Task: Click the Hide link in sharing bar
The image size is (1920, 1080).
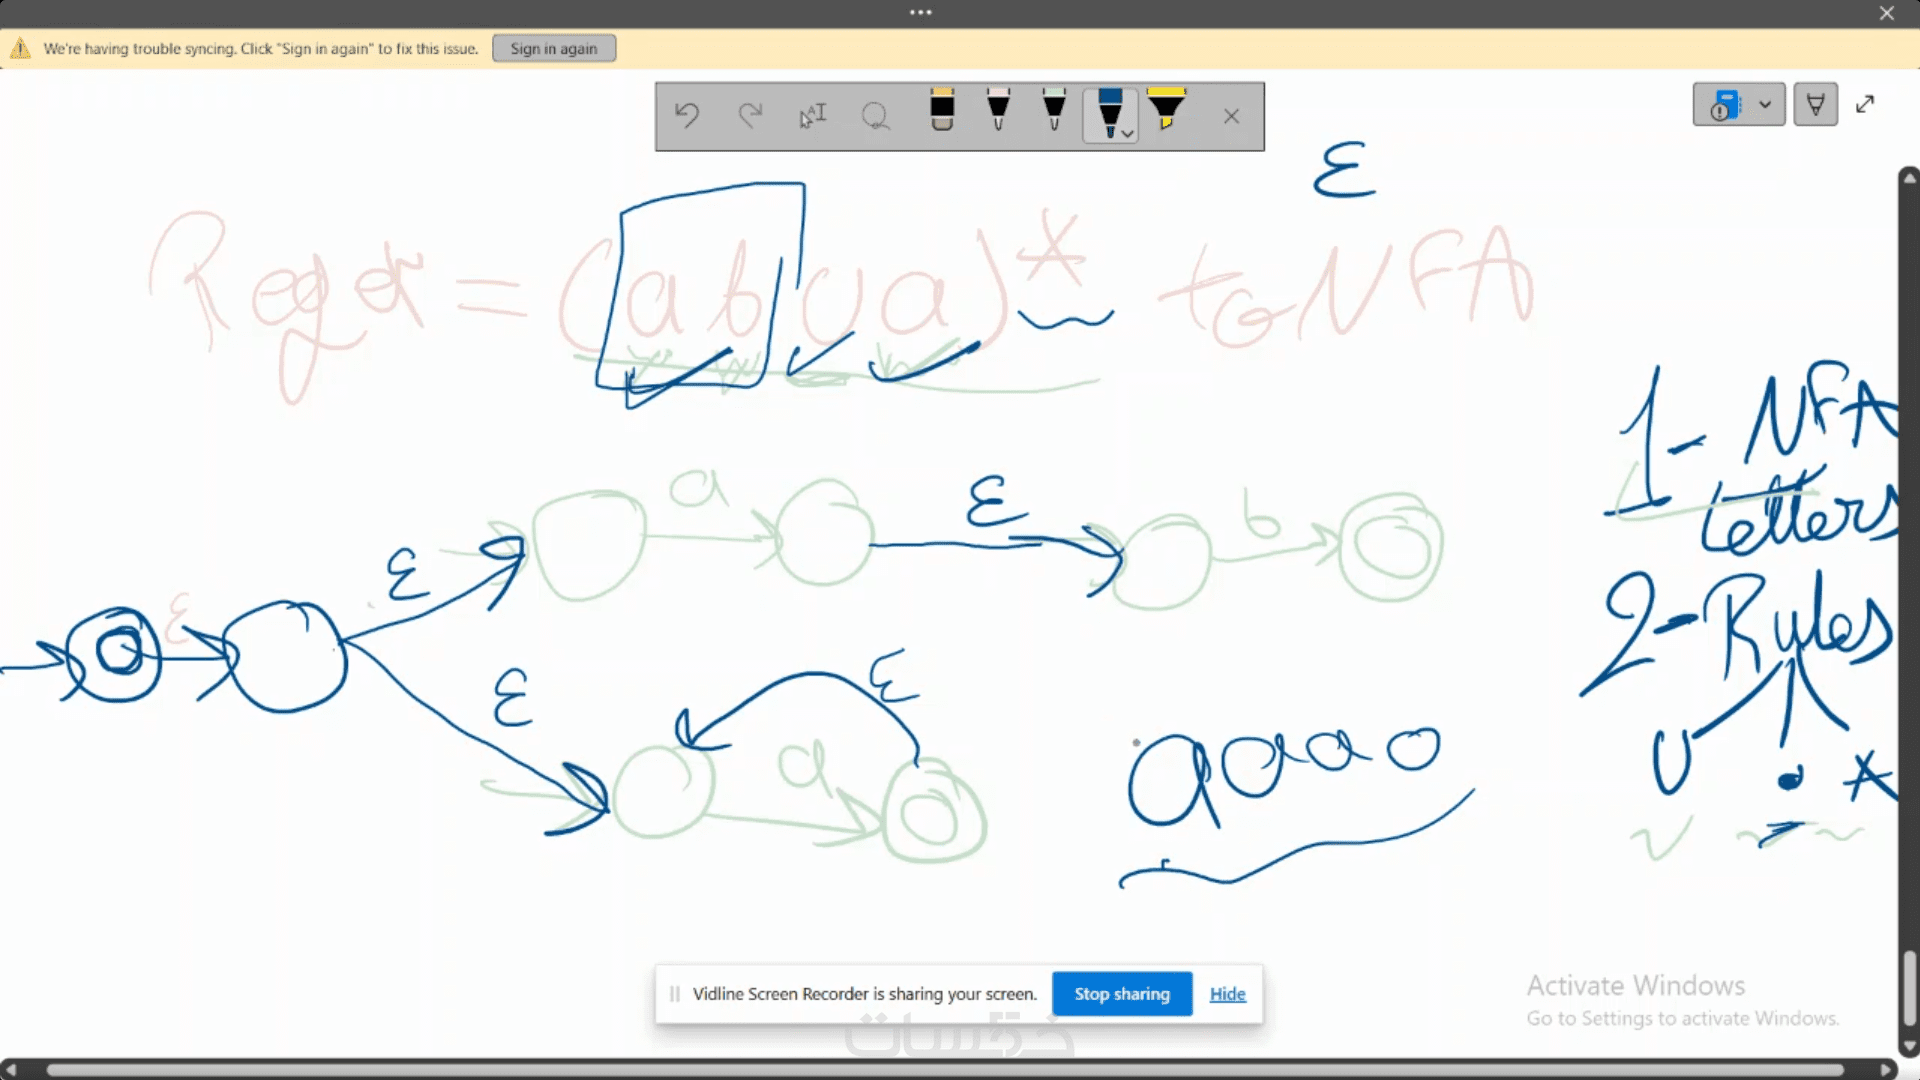Action: pos(1227,993)
